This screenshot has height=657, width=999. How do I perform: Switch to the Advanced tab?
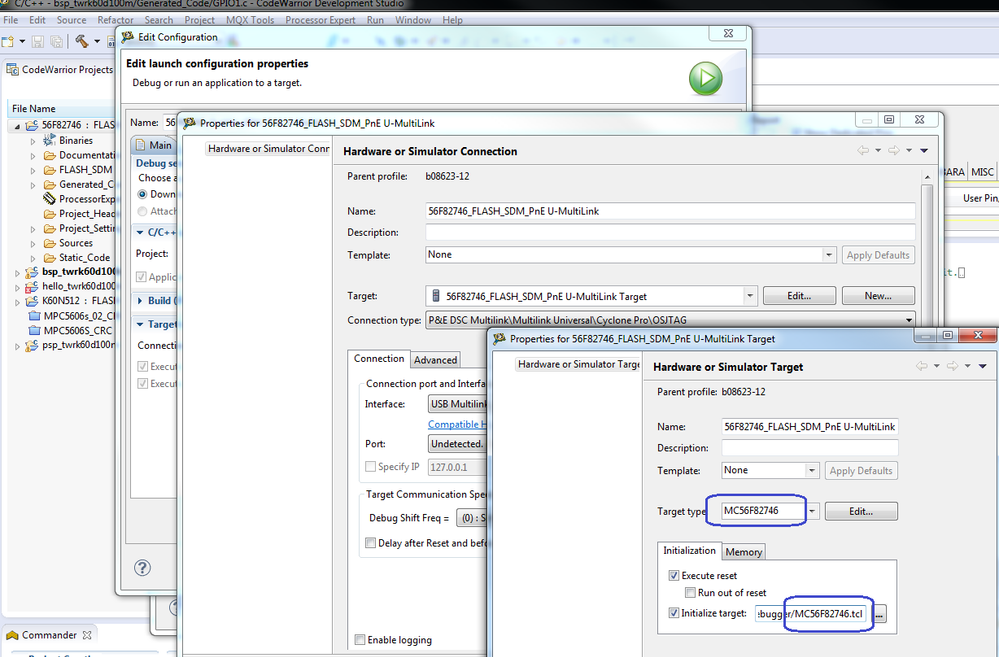(435, 360)
